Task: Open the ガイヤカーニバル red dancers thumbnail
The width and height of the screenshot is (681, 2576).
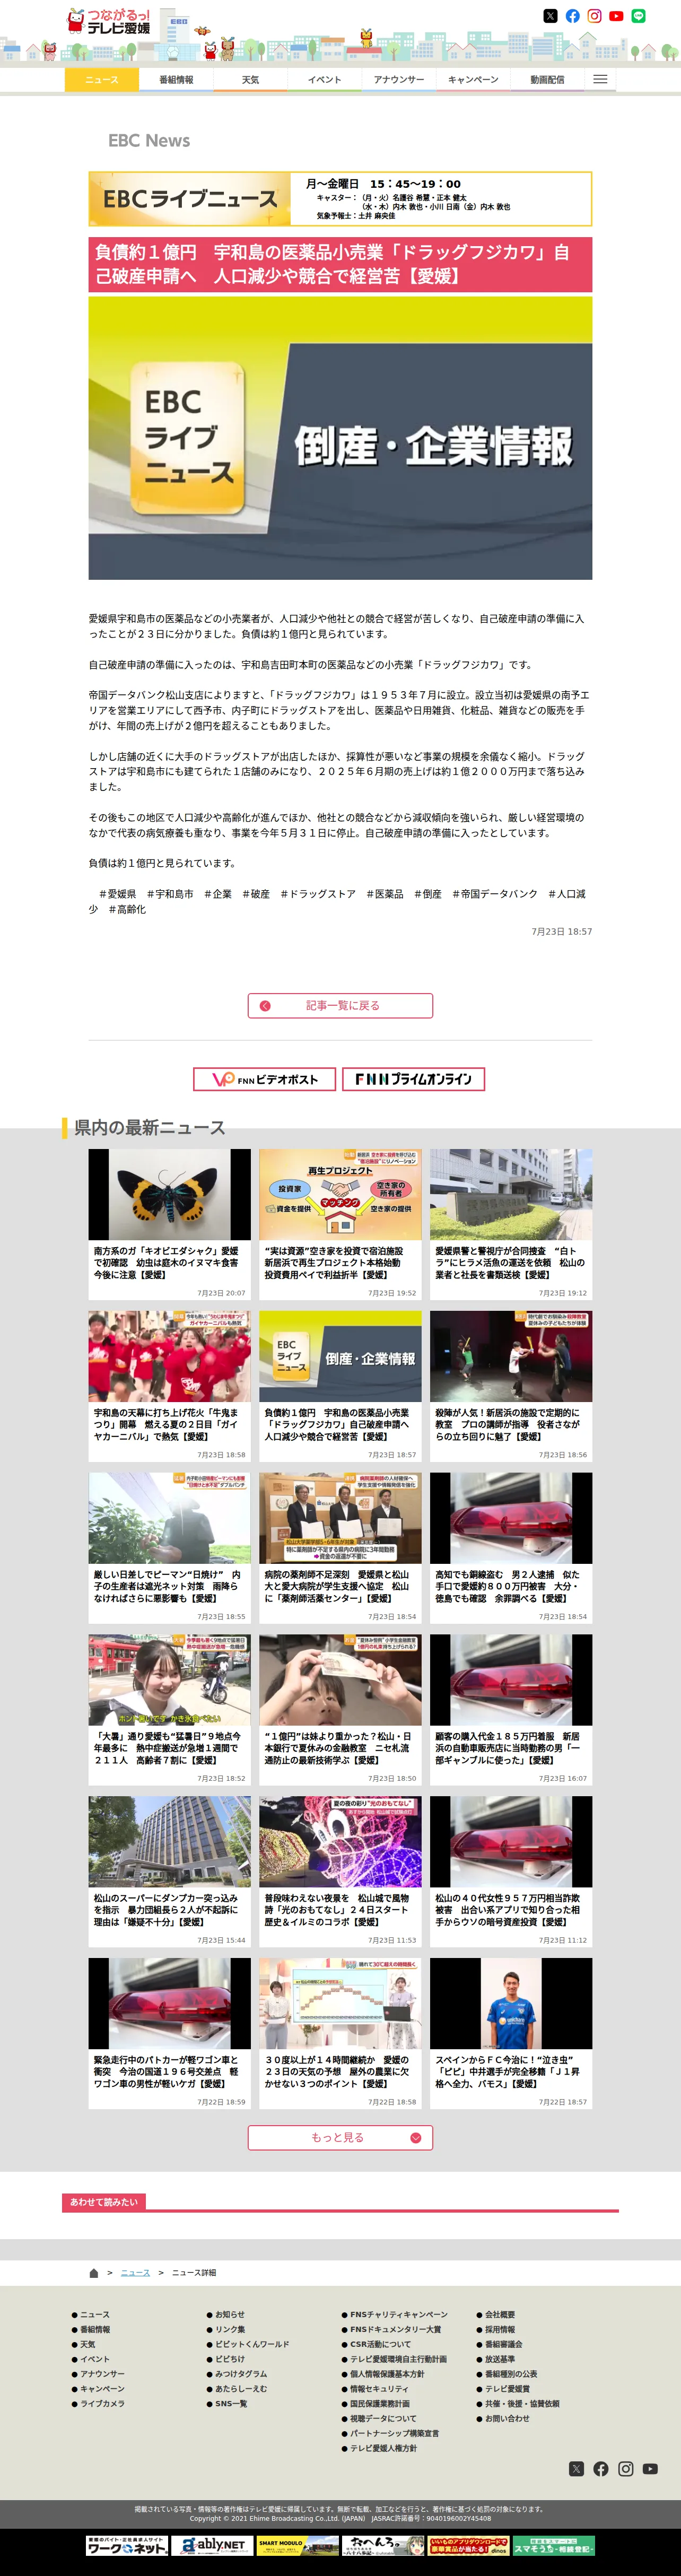Action: (x=169, y=1356)
